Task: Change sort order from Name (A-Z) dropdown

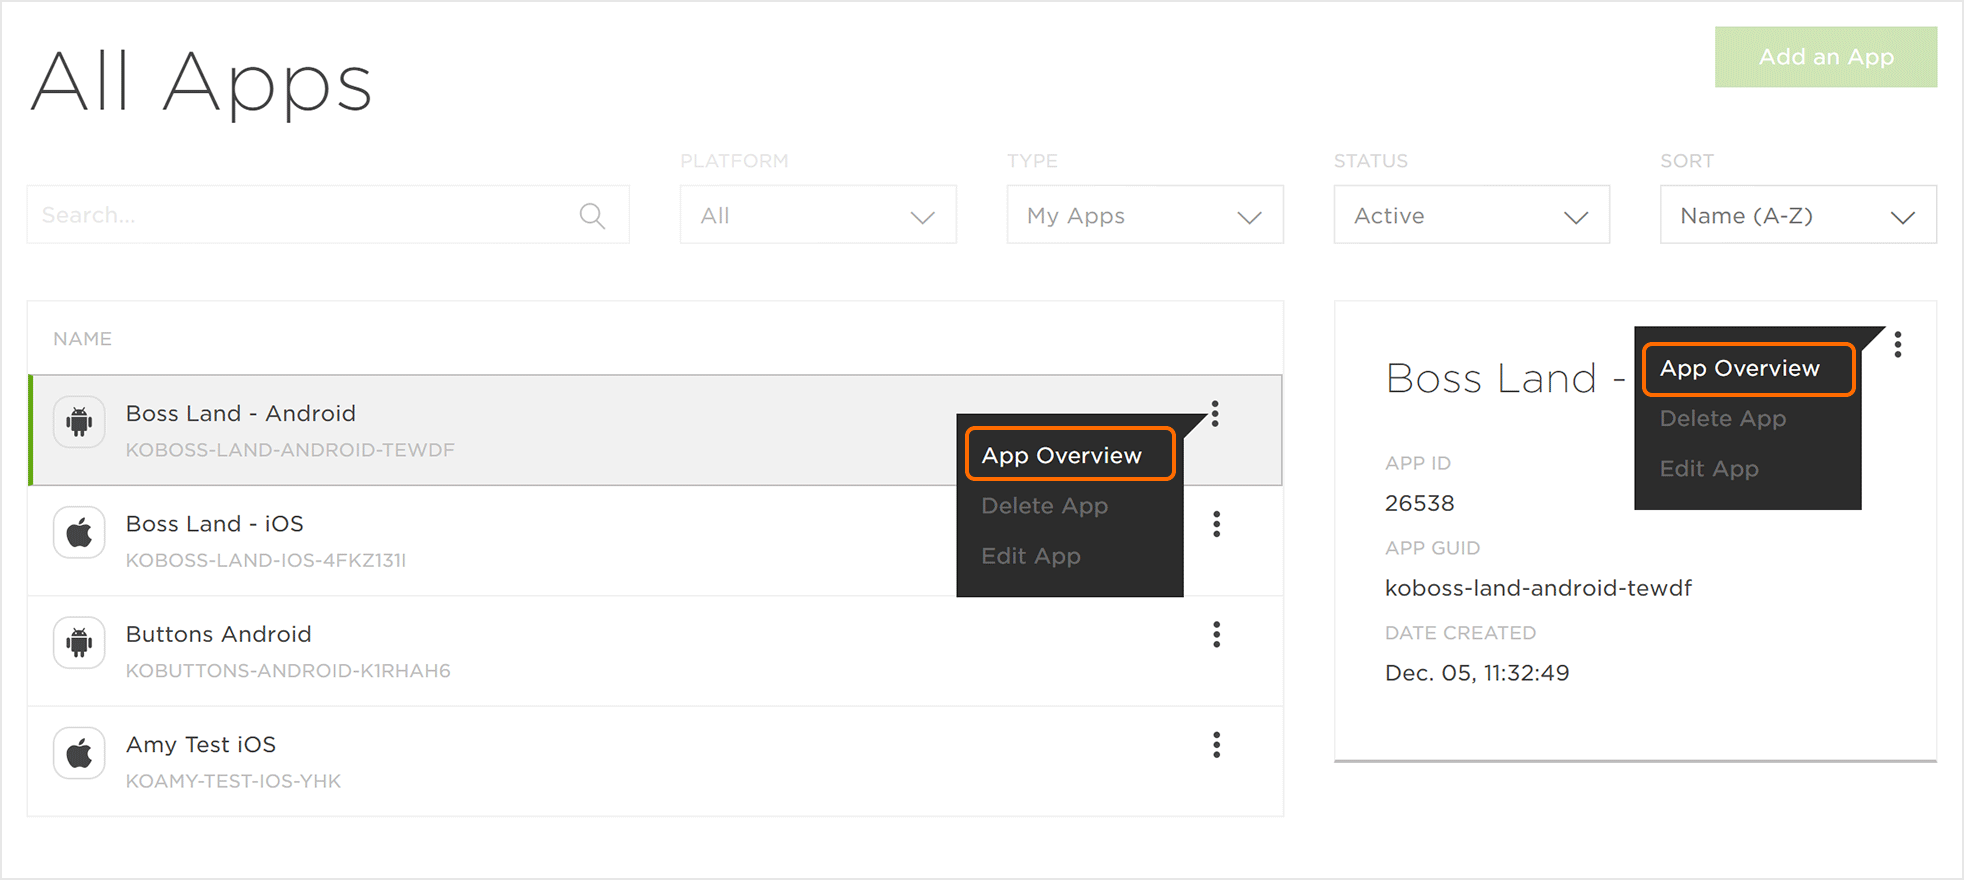Action: point(1797,215)
